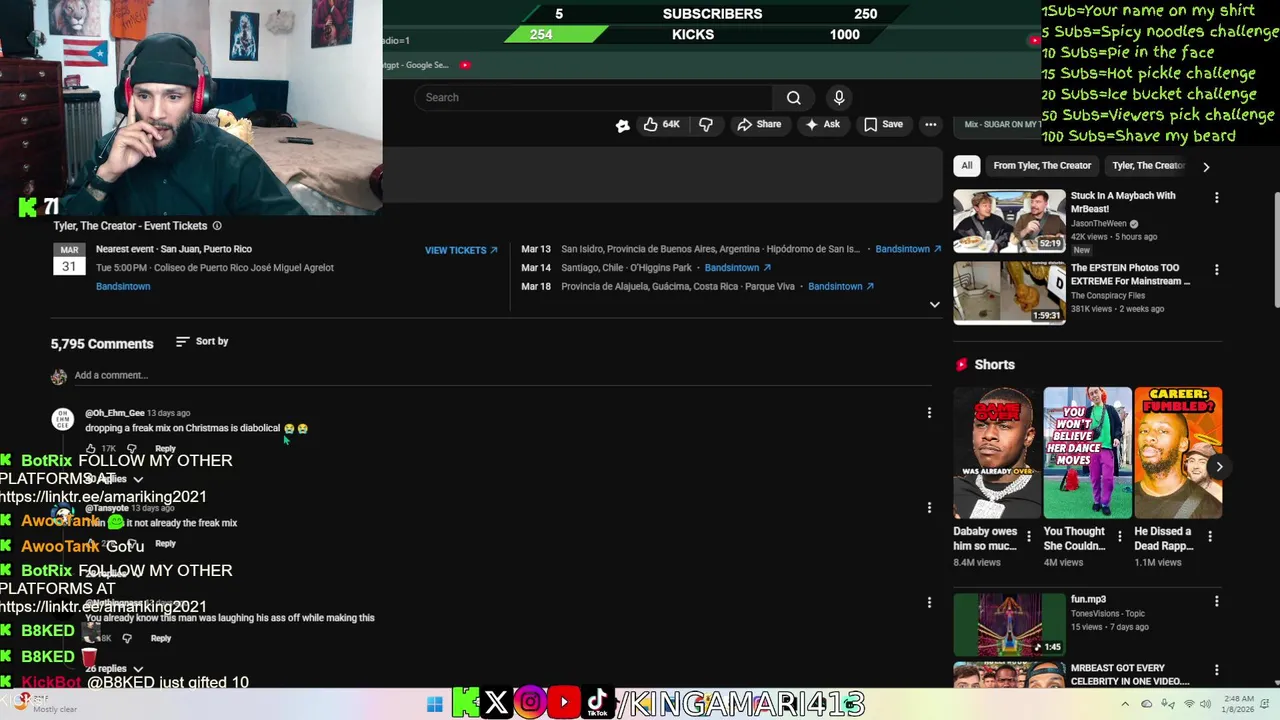Click the remix icon left of the like button
The height and width of the screenshot is (720, 1280).
point(622,125)
